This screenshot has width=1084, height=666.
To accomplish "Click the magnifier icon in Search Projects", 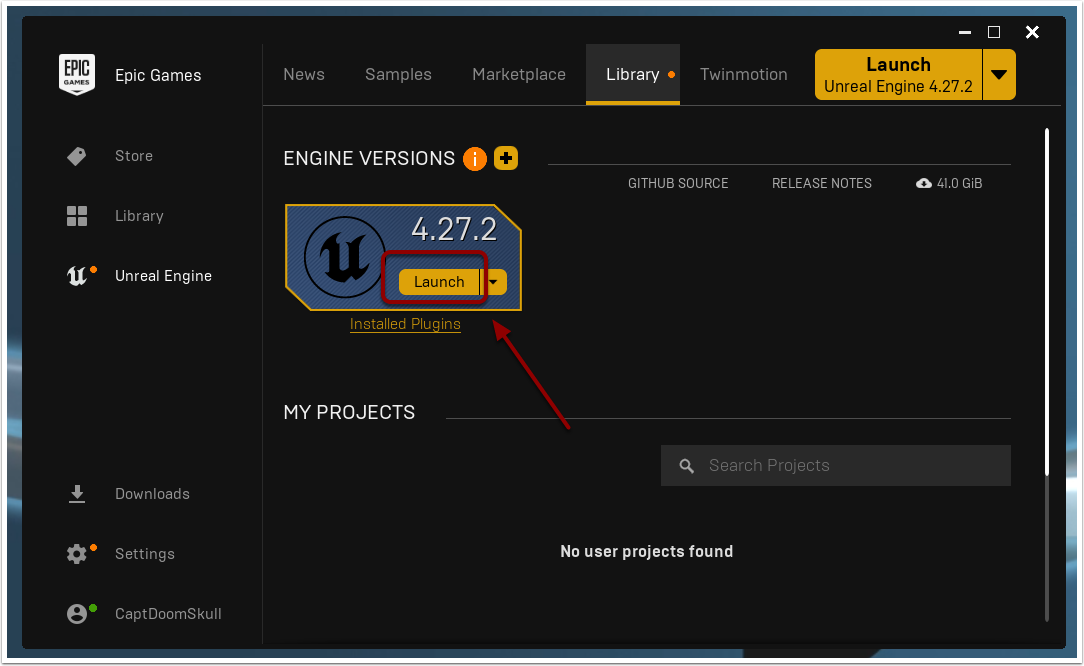I will 686,466.
